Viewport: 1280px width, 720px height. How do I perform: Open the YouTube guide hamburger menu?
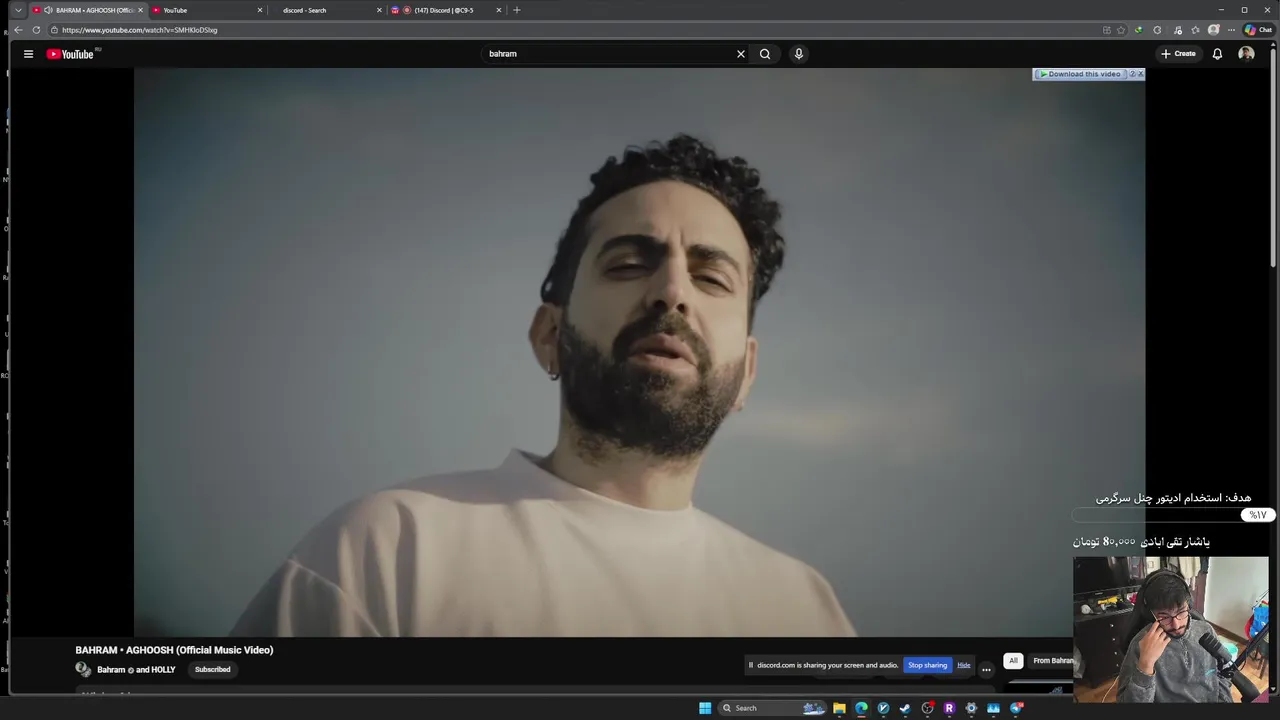click(x=28, y=54)
